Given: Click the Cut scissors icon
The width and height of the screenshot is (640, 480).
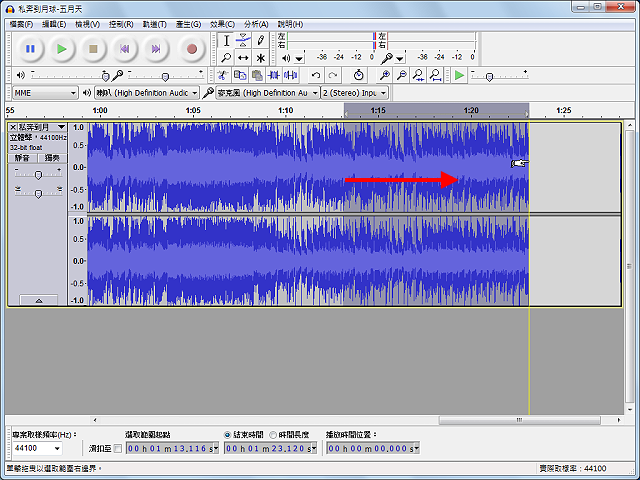Looking at the screenshot, I should coord(222,75).
